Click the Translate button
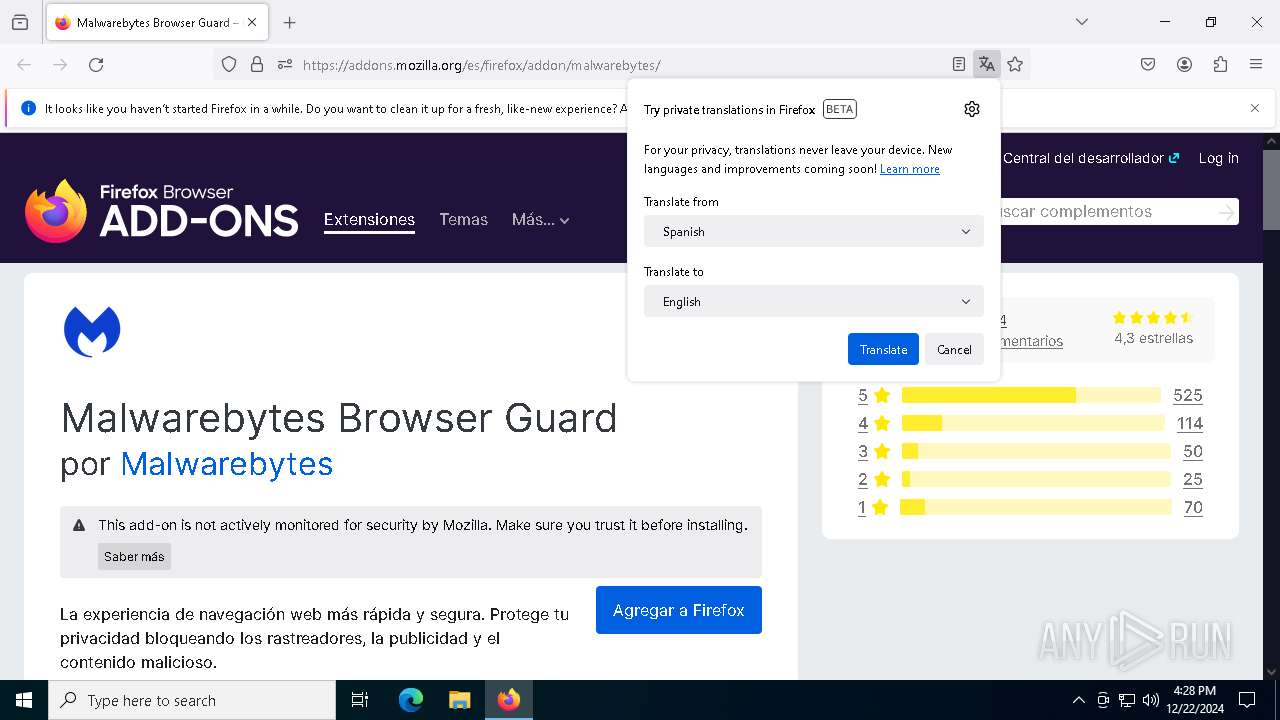The width and height of the screenshot is (1280, 720). 883,349
